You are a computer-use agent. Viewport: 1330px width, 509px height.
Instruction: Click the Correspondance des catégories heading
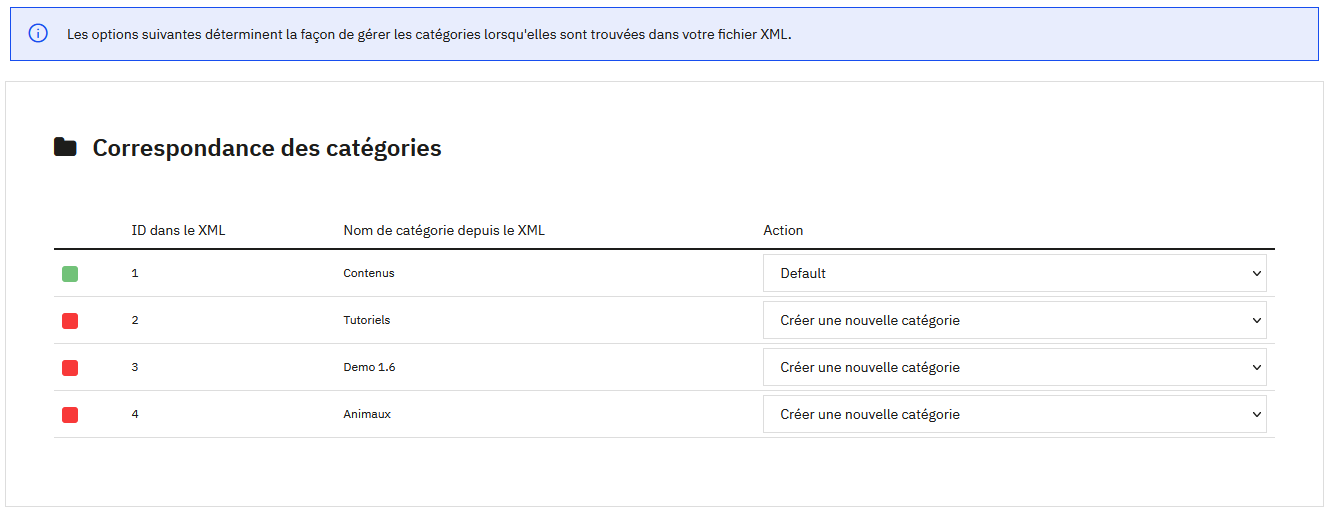[267, 148]
